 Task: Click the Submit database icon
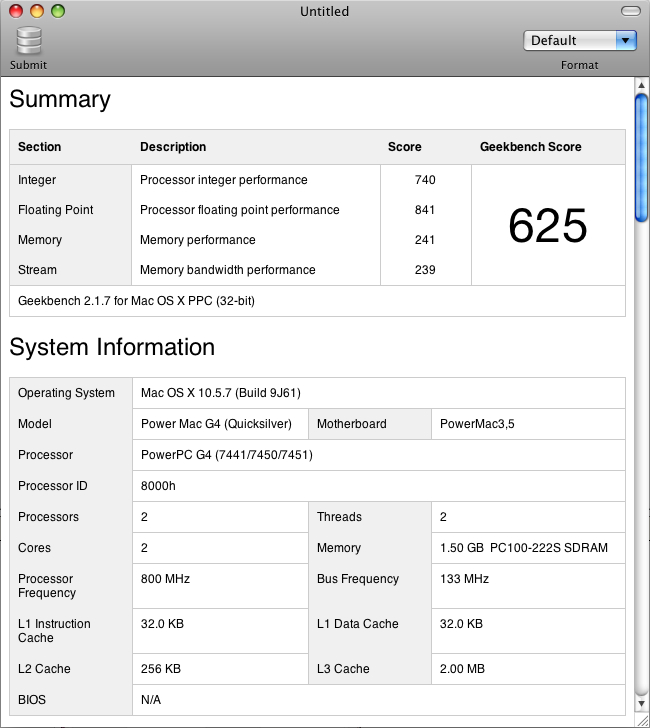(29, 41)
